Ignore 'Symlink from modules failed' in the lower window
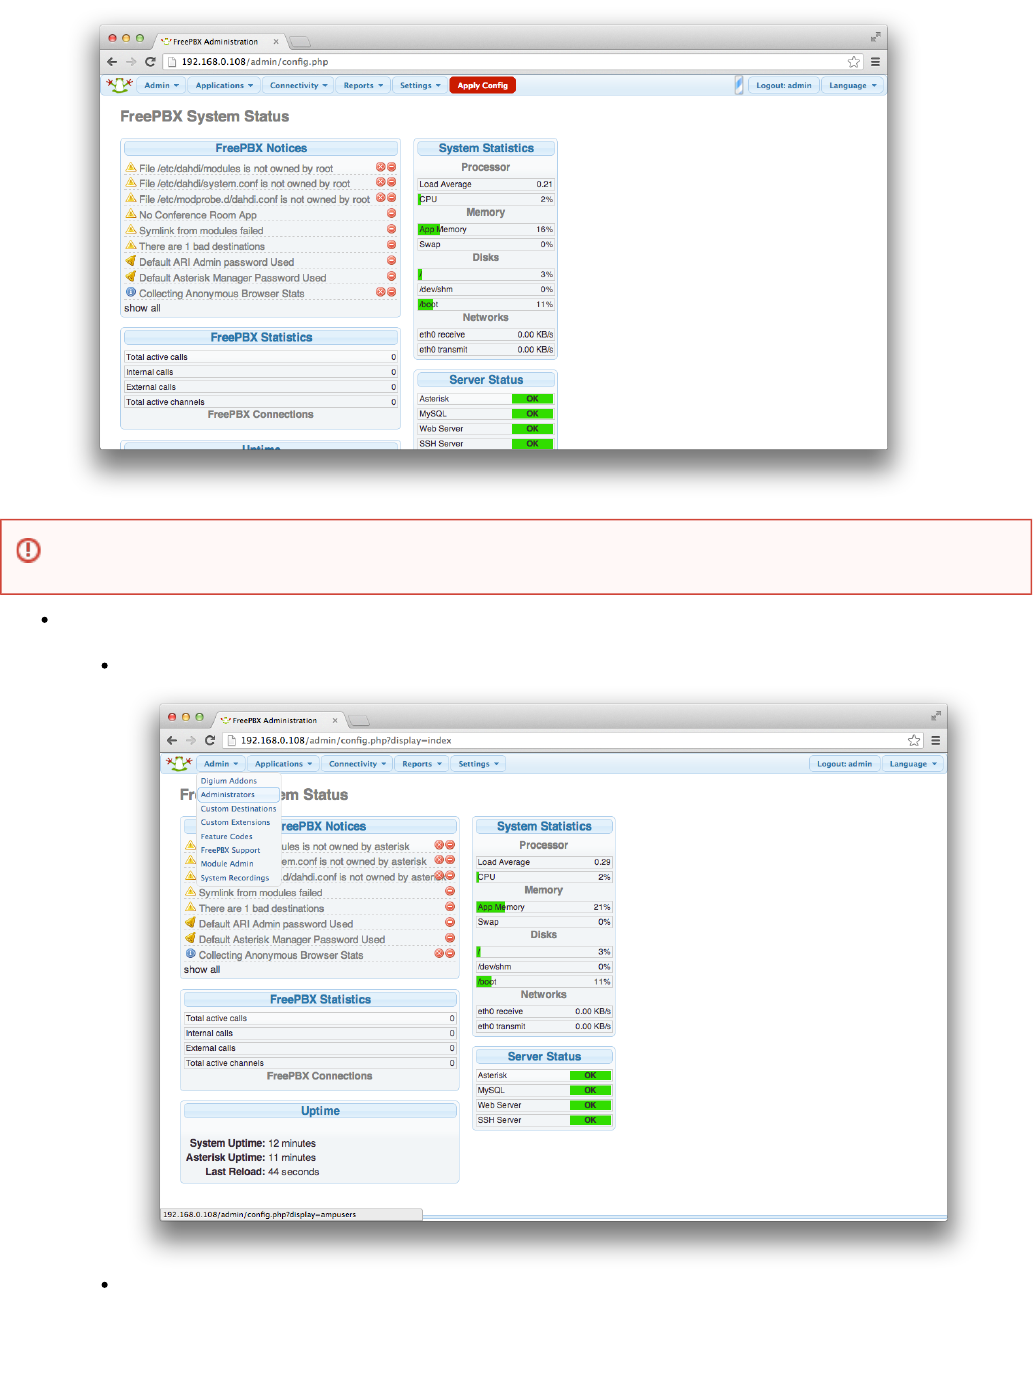Screen dimensions: 1033x1392 coord(450,891)
